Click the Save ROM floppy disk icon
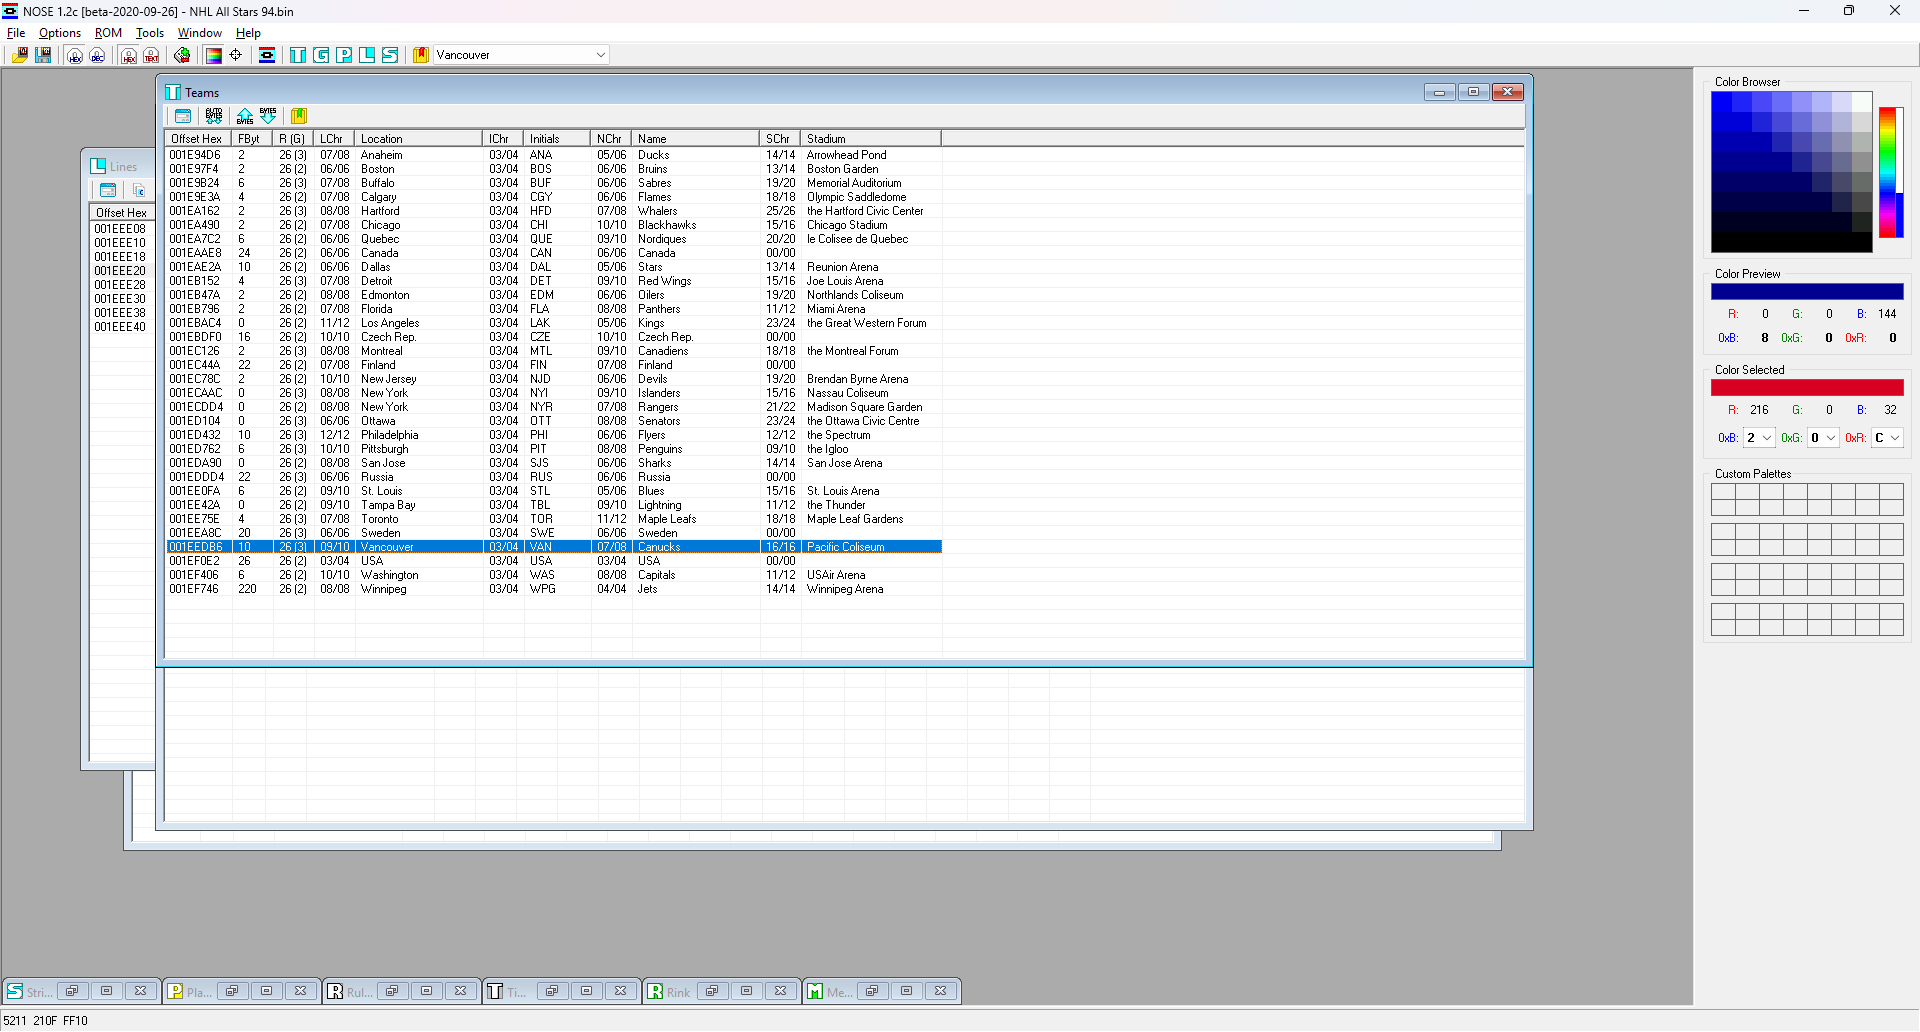The height and width of the screenshot is (1032, 1920). pyautogui.click(x=43, y=55)
